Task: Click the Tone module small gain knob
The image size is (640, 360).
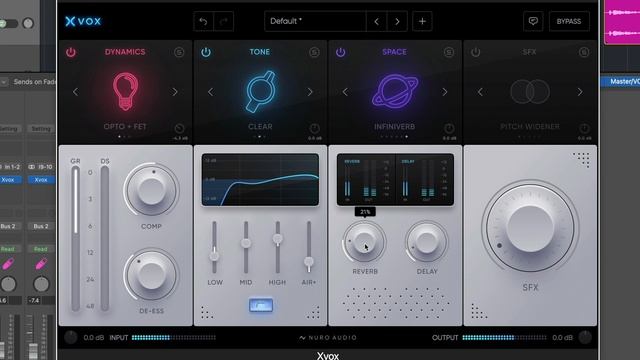Action: point(314,129)
